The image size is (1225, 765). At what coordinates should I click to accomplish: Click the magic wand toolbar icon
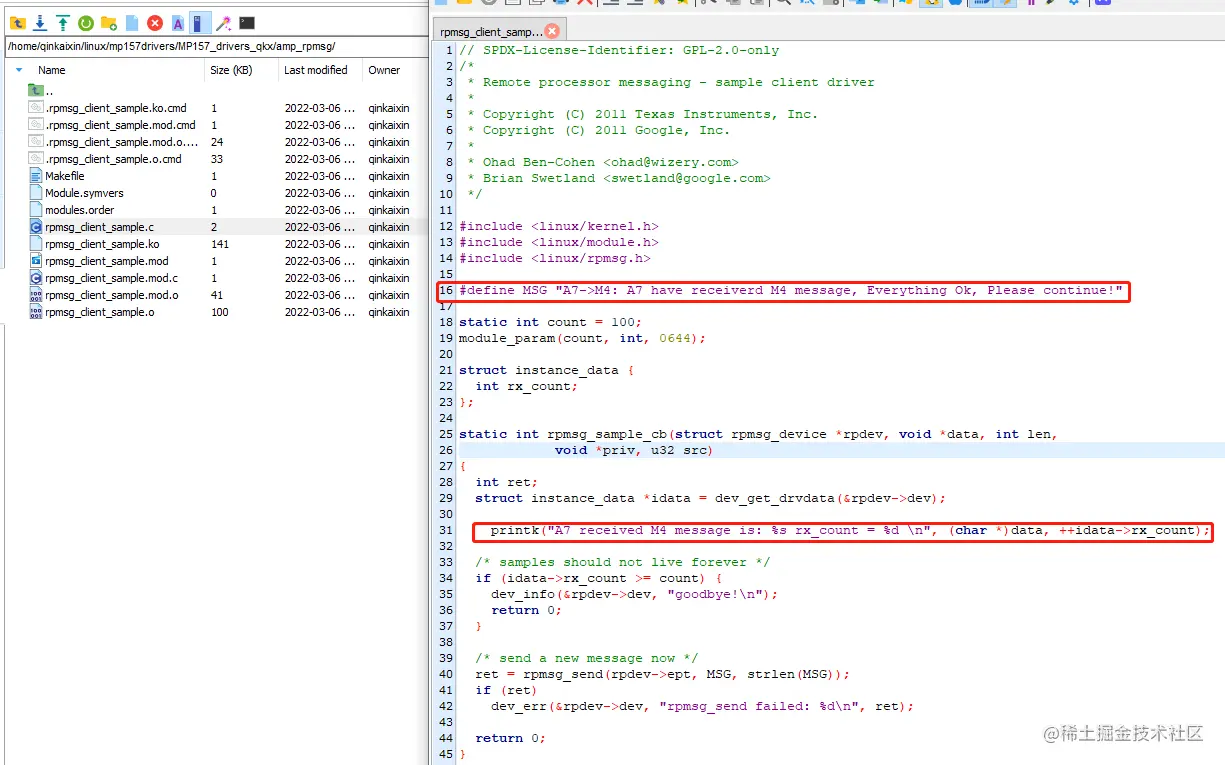[x=224, y=23]
